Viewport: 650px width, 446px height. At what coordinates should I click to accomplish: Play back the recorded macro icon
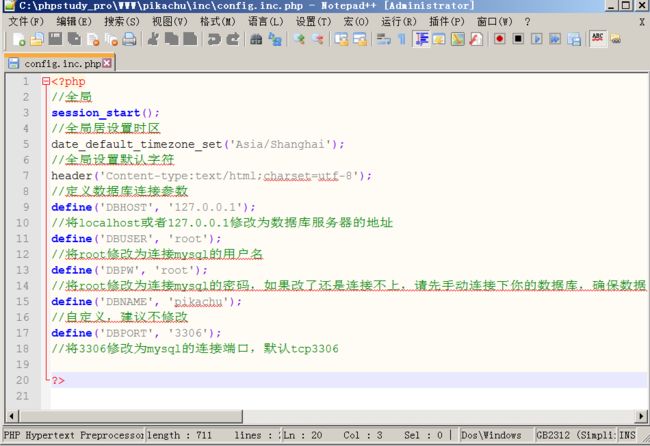pos(537,39)
